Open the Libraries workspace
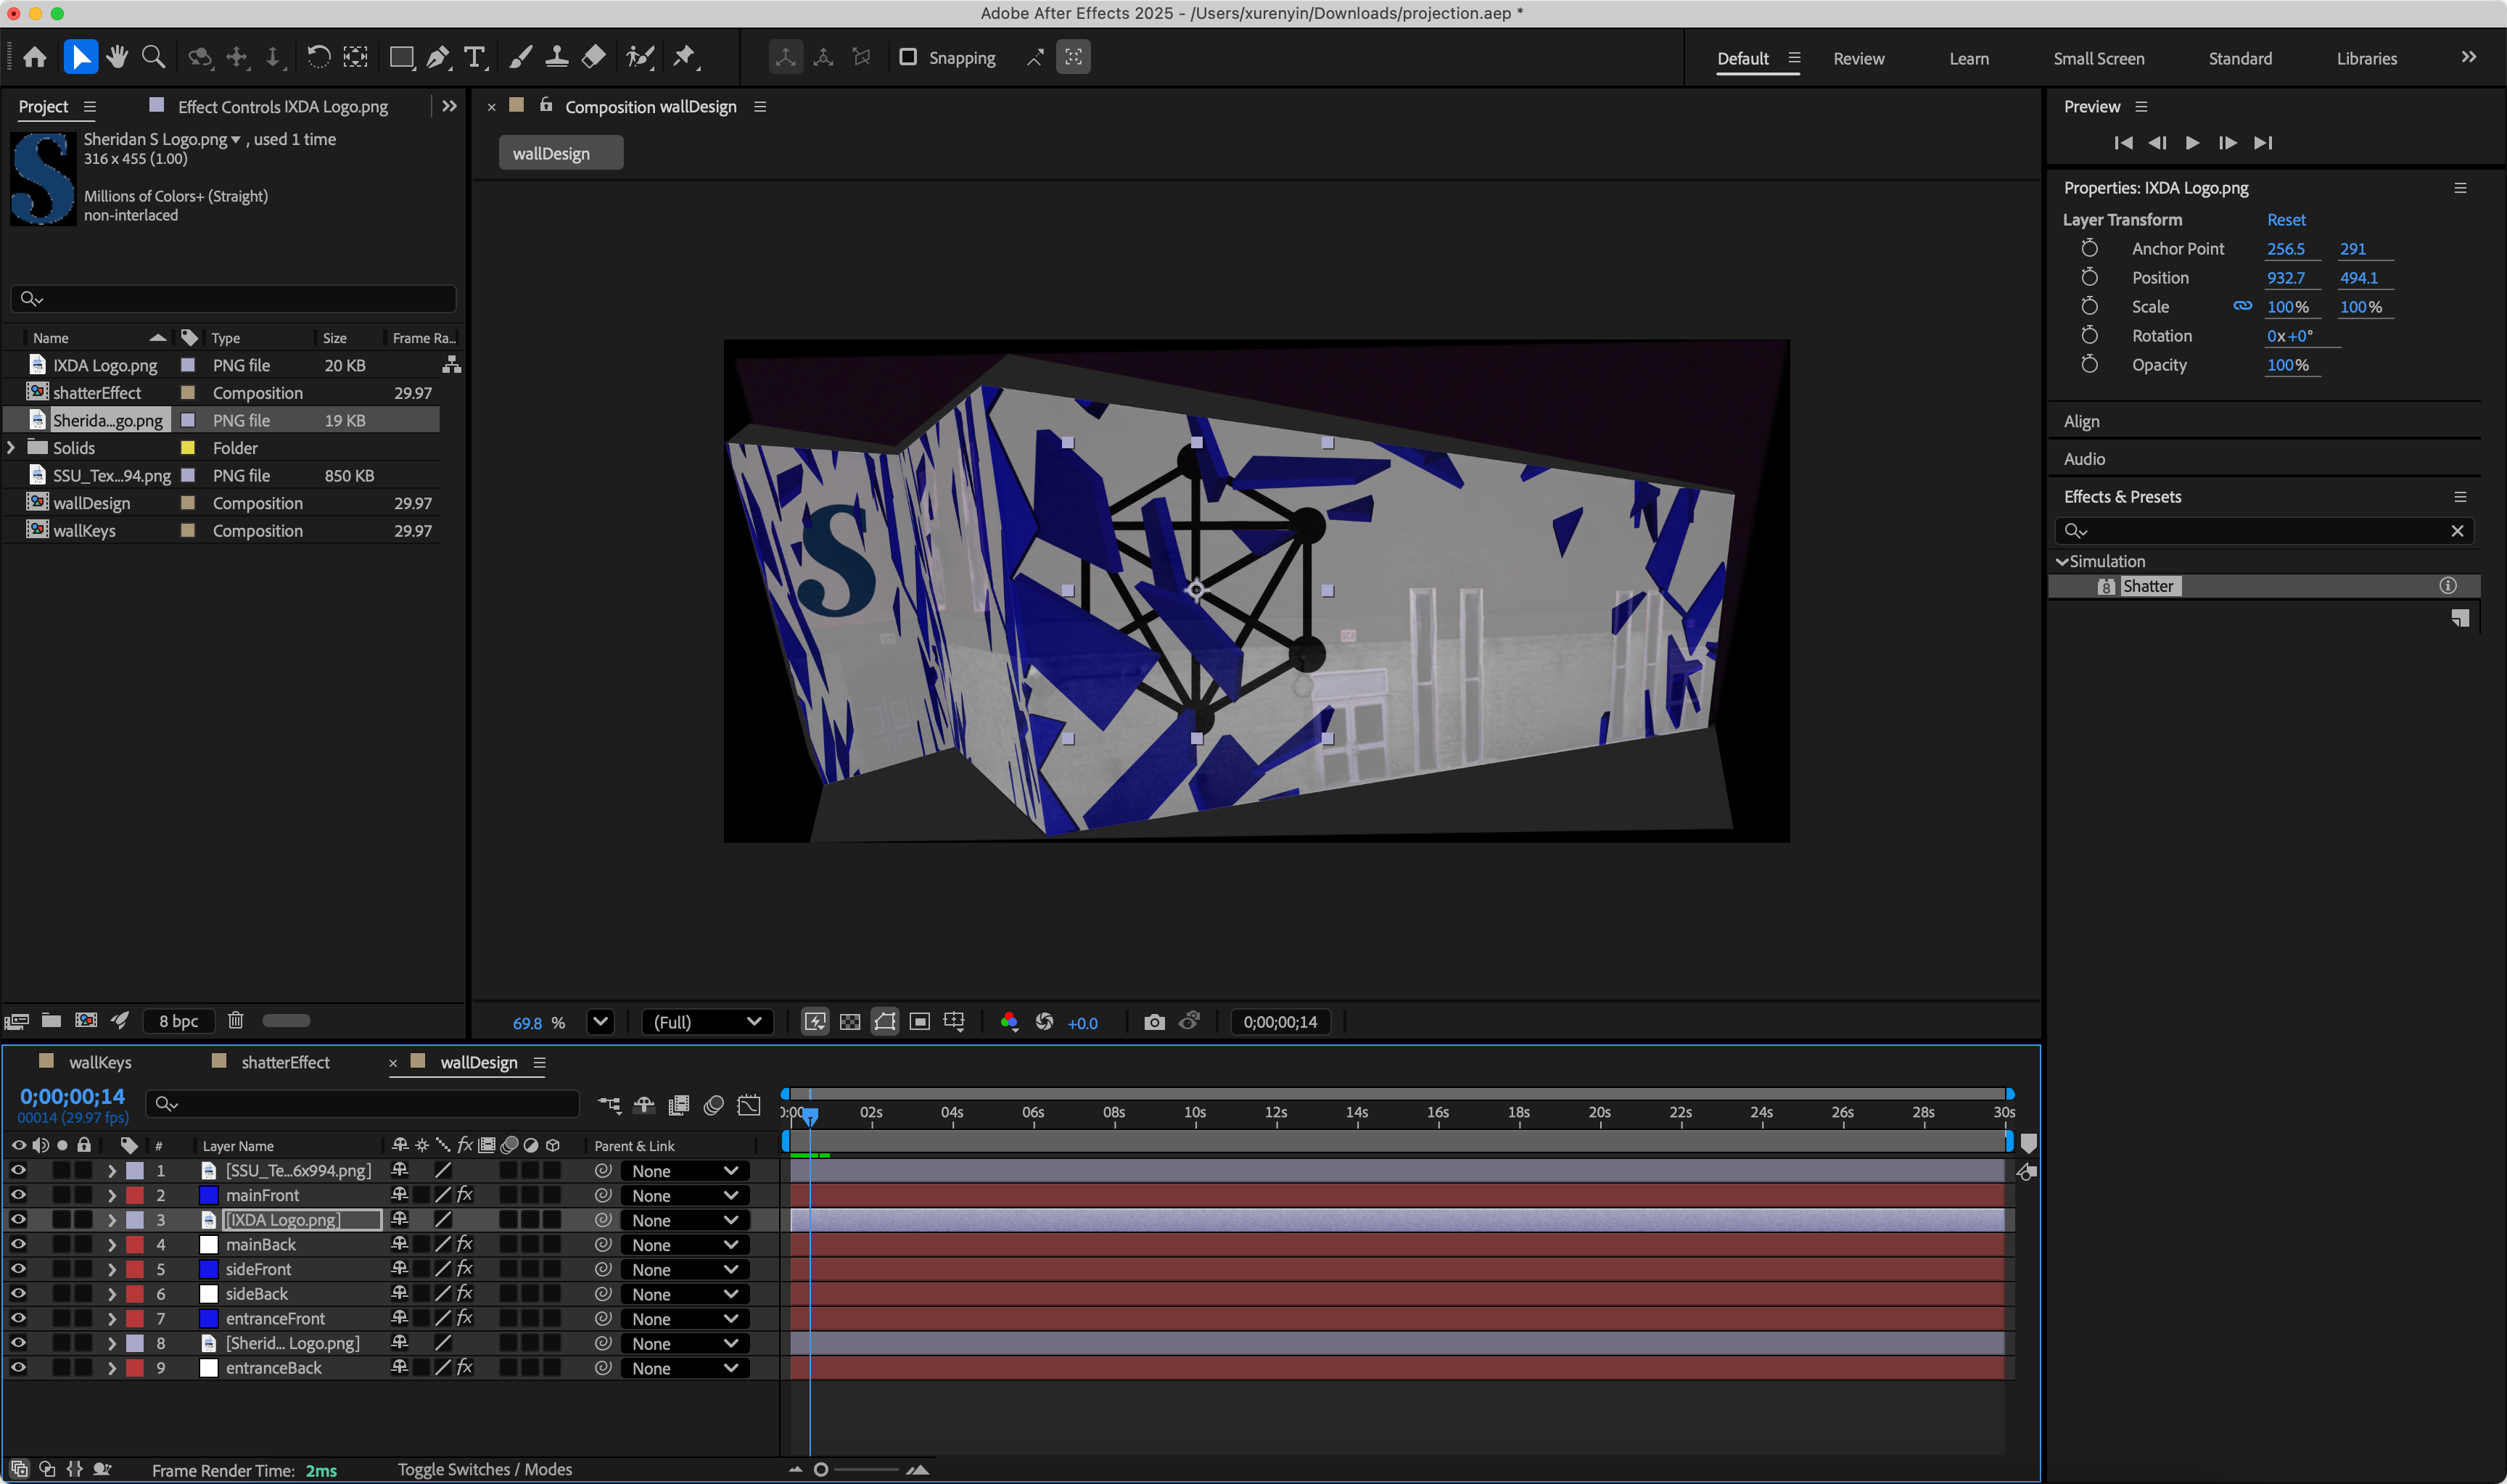The height and width of the screenshot is (1484, 2507). tap(2366, 58)
